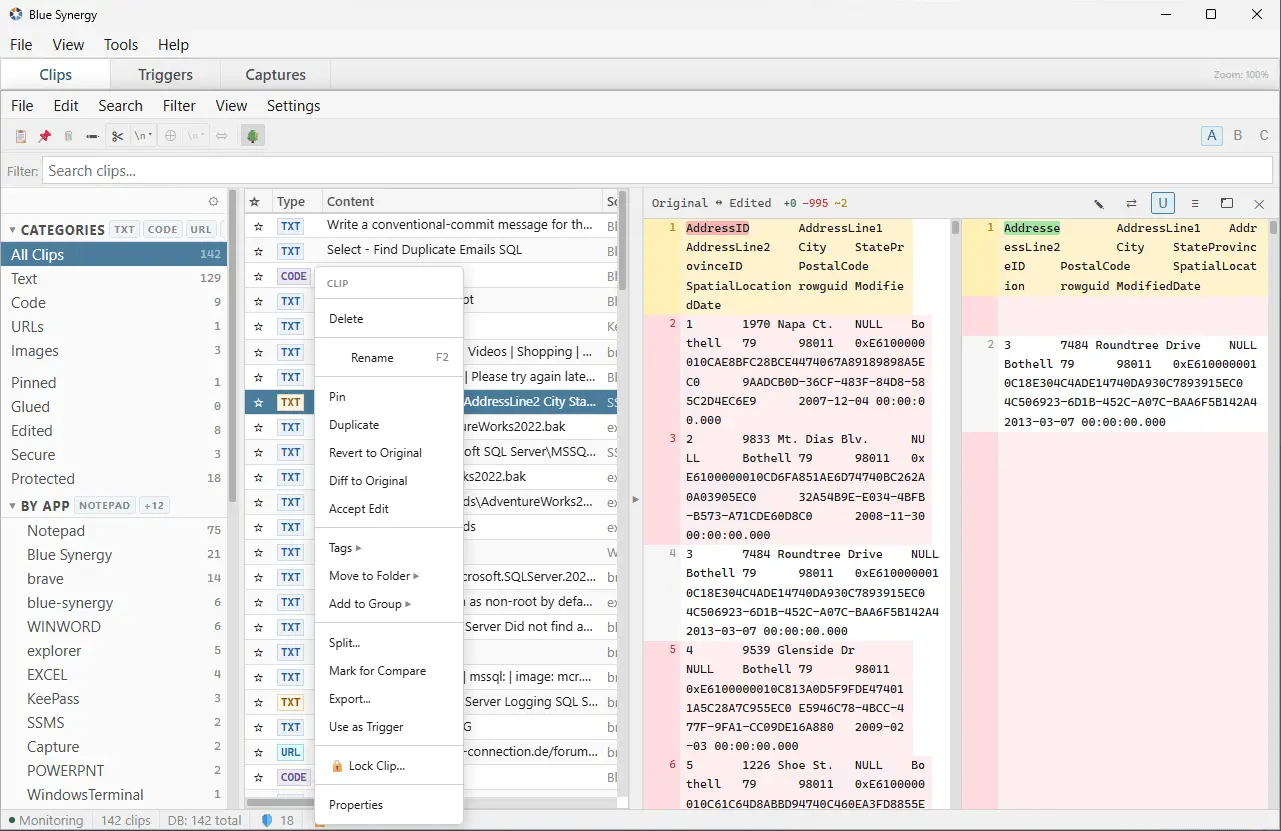Click the blue shield icon in status bar
Viewport: 1281px width, 831px height.
click(267, 820)
